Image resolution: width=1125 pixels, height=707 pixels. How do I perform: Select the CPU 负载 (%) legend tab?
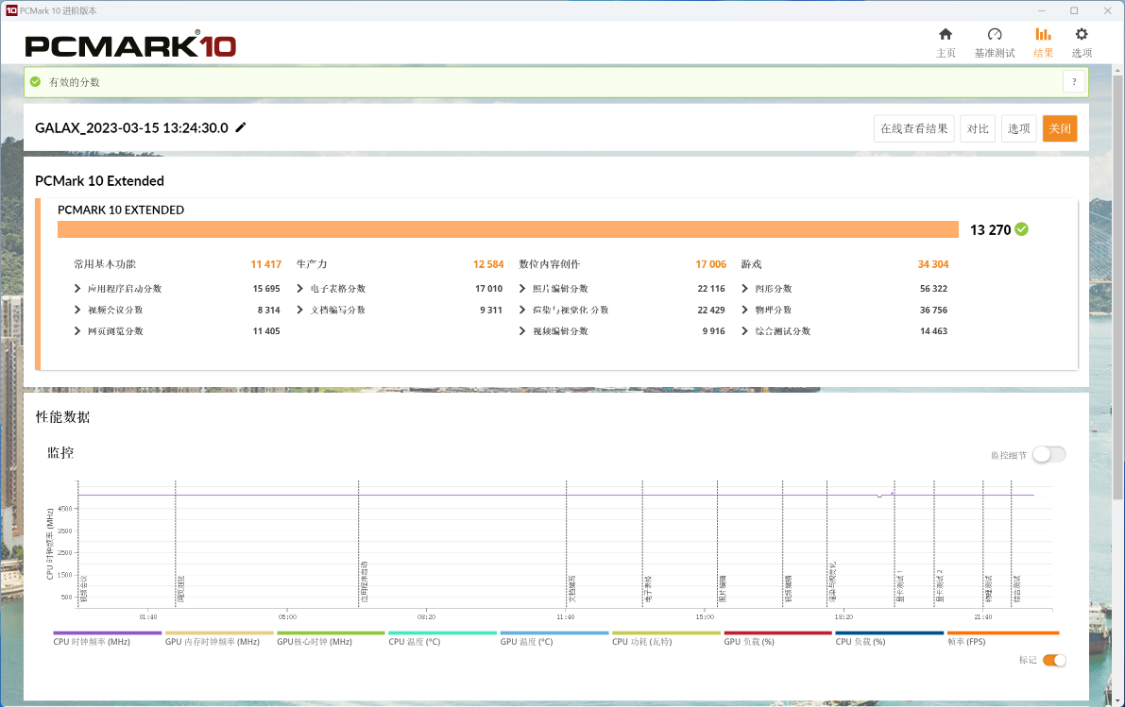click(x=890, y=640)
